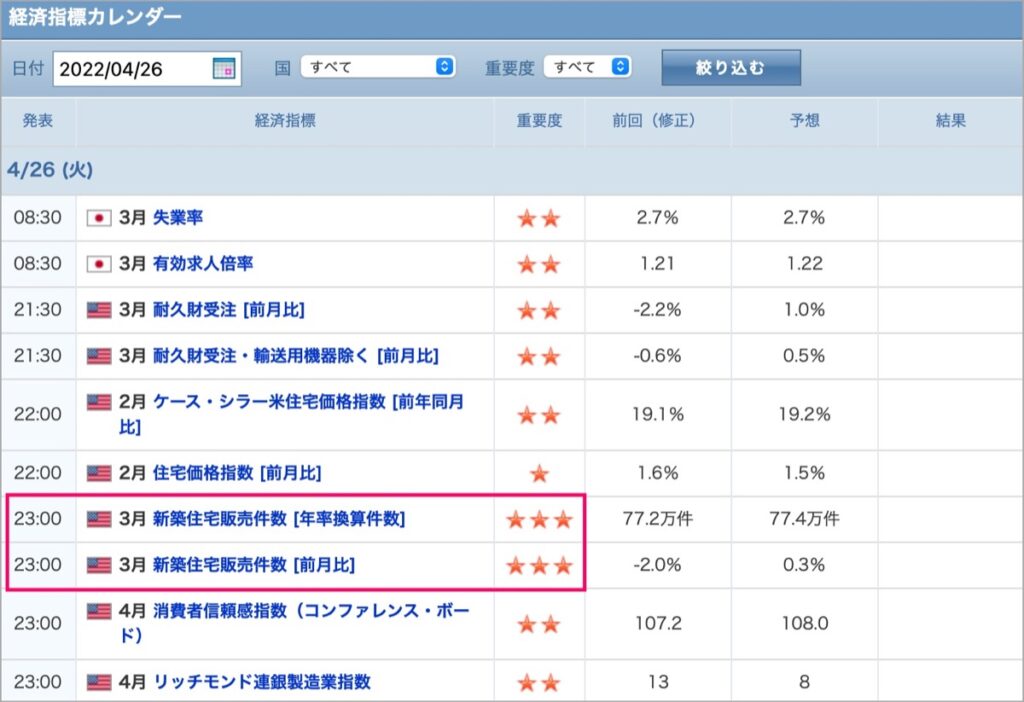The width and height of the screenshot is (1024, 702).
Task: Click the 発表 column header
Action: (38, 120)
